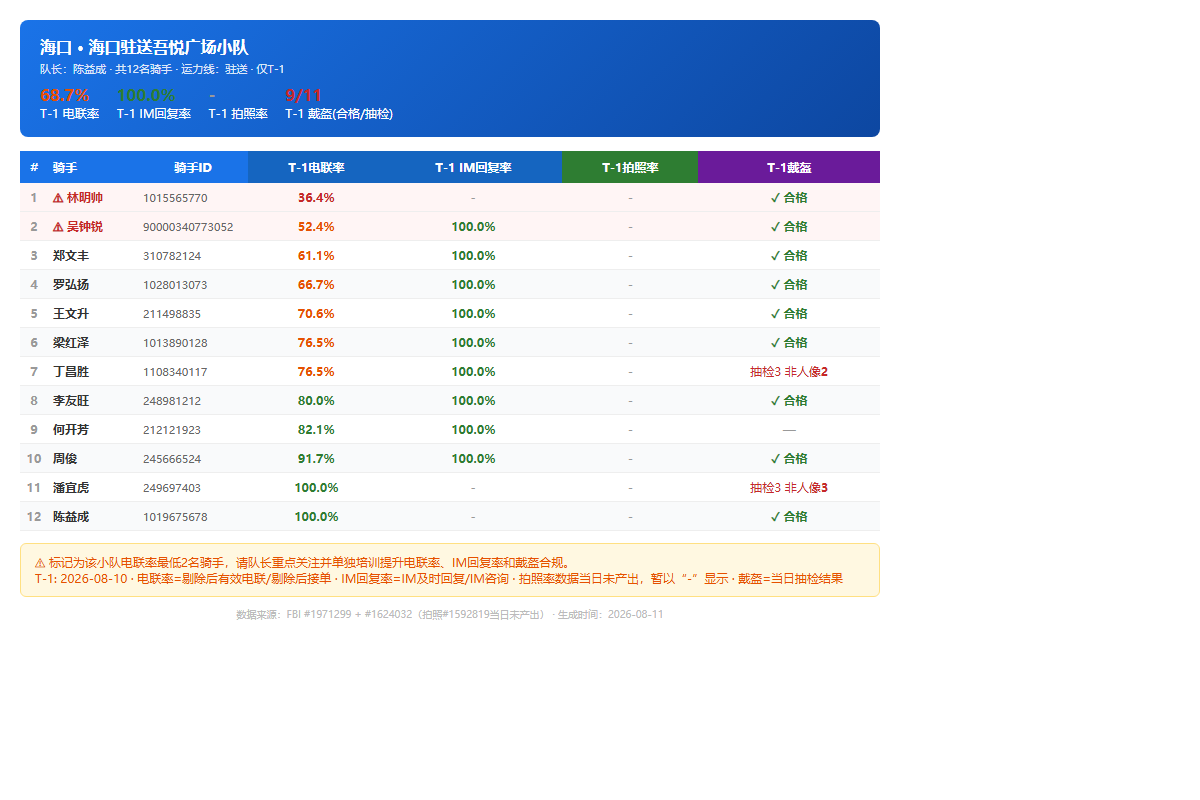Screen dimensions: 1200x800
Task: Click the 66.7% call rate value
Action: (316, 285)
